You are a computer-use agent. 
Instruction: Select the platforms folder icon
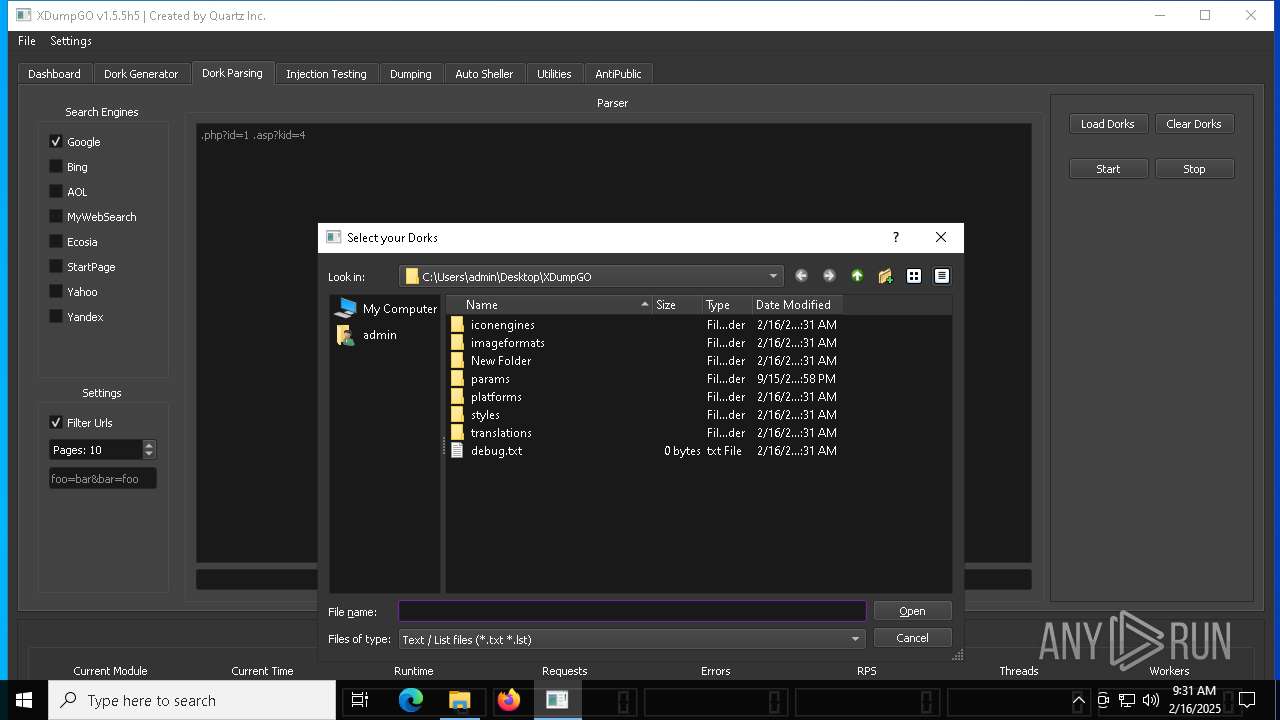click(x=457, y=397)
